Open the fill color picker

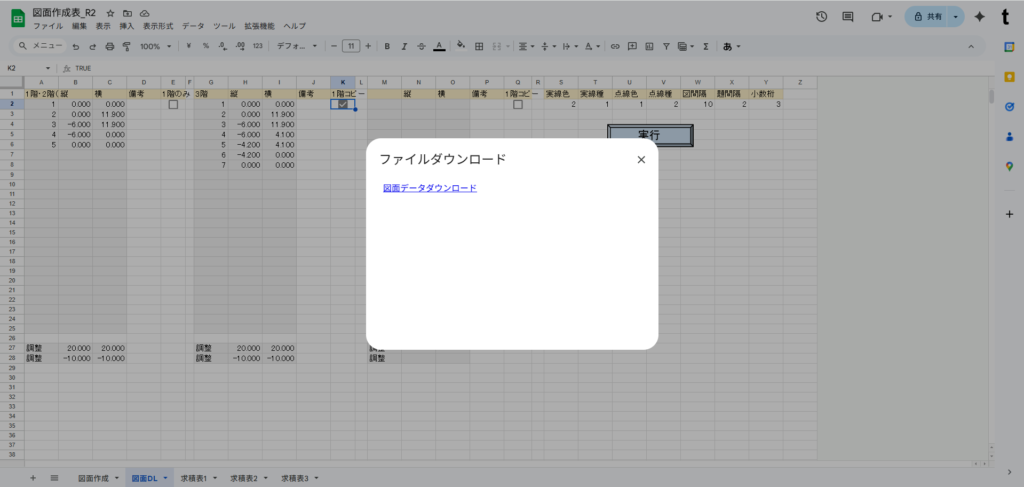[x=461, y=46]
